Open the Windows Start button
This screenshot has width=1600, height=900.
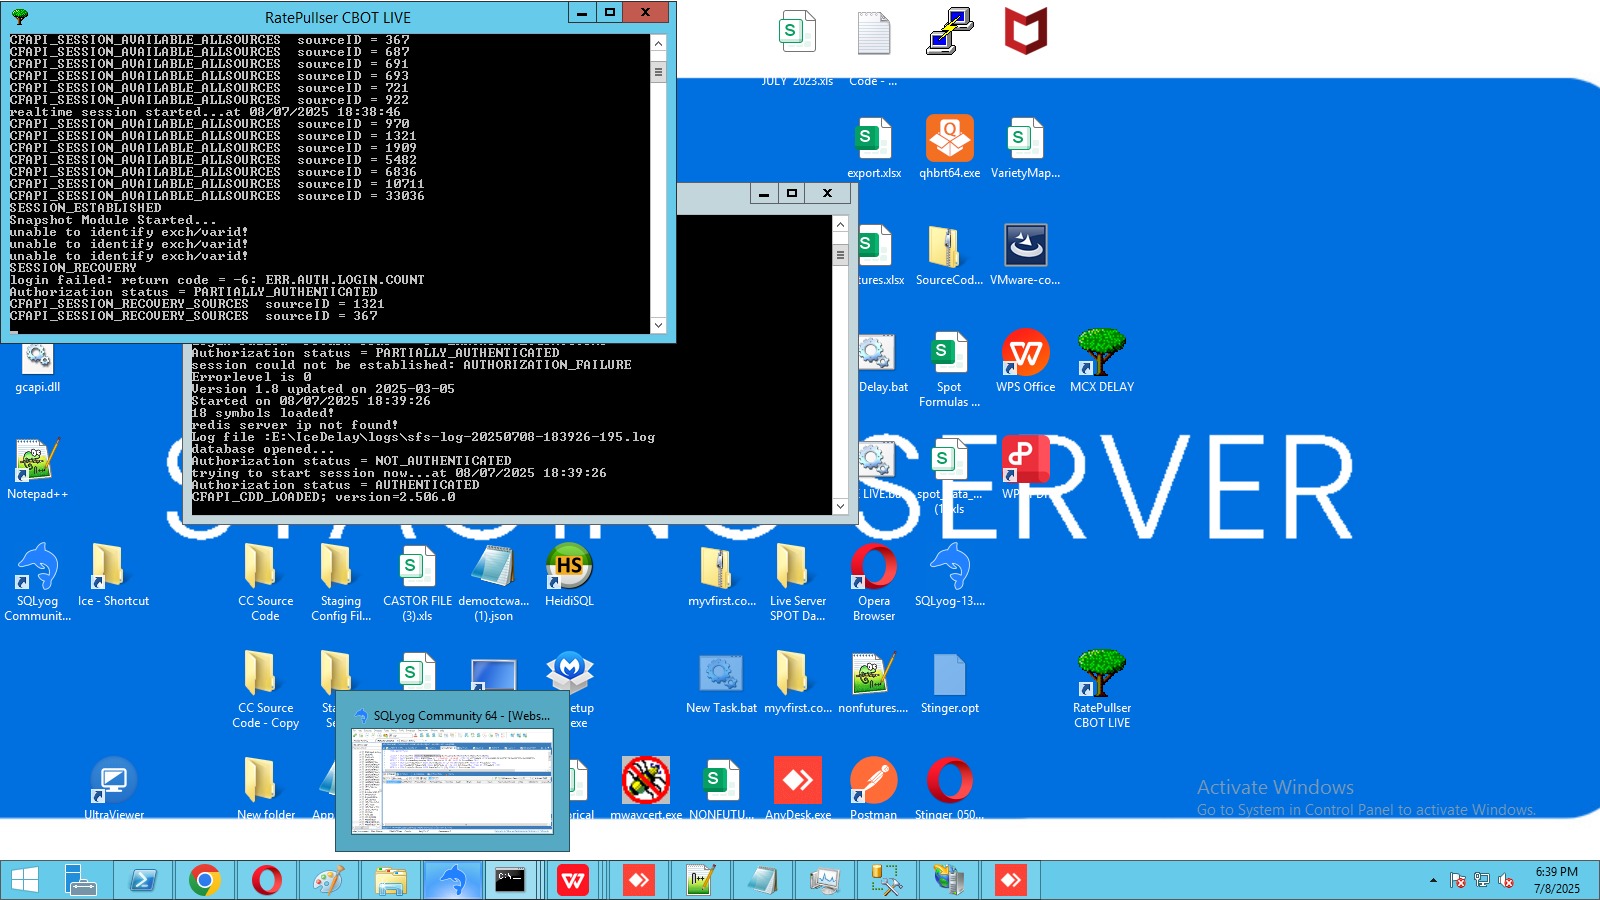[x=25, y=880]
